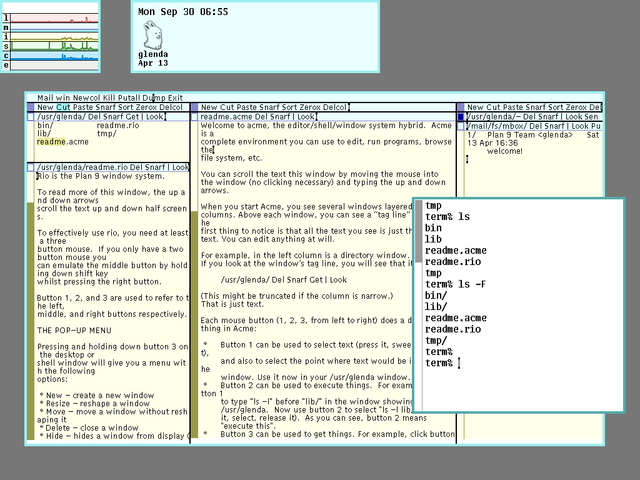Click the 'n' graph row in stats
The image size is (640, 480).
54,27
